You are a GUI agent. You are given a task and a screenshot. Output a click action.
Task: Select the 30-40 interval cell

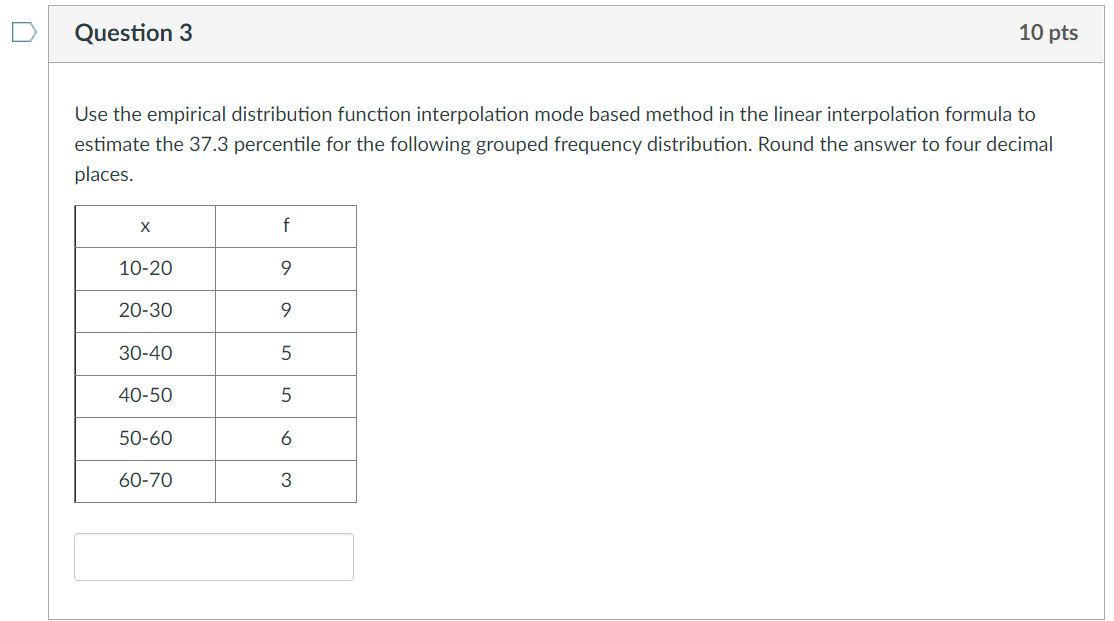144,353
